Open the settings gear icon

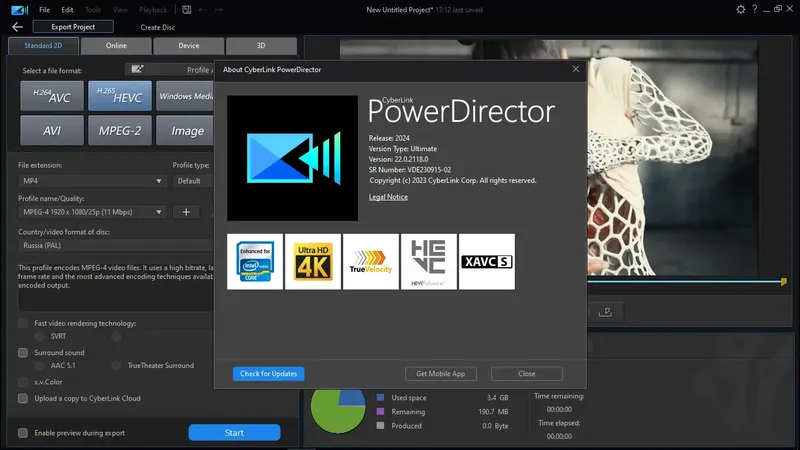(x=740, y=9)
